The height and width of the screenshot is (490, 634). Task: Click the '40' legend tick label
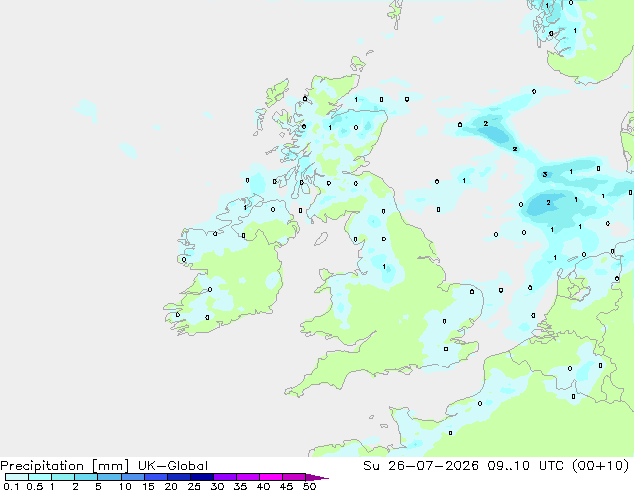tap(263, 486)
